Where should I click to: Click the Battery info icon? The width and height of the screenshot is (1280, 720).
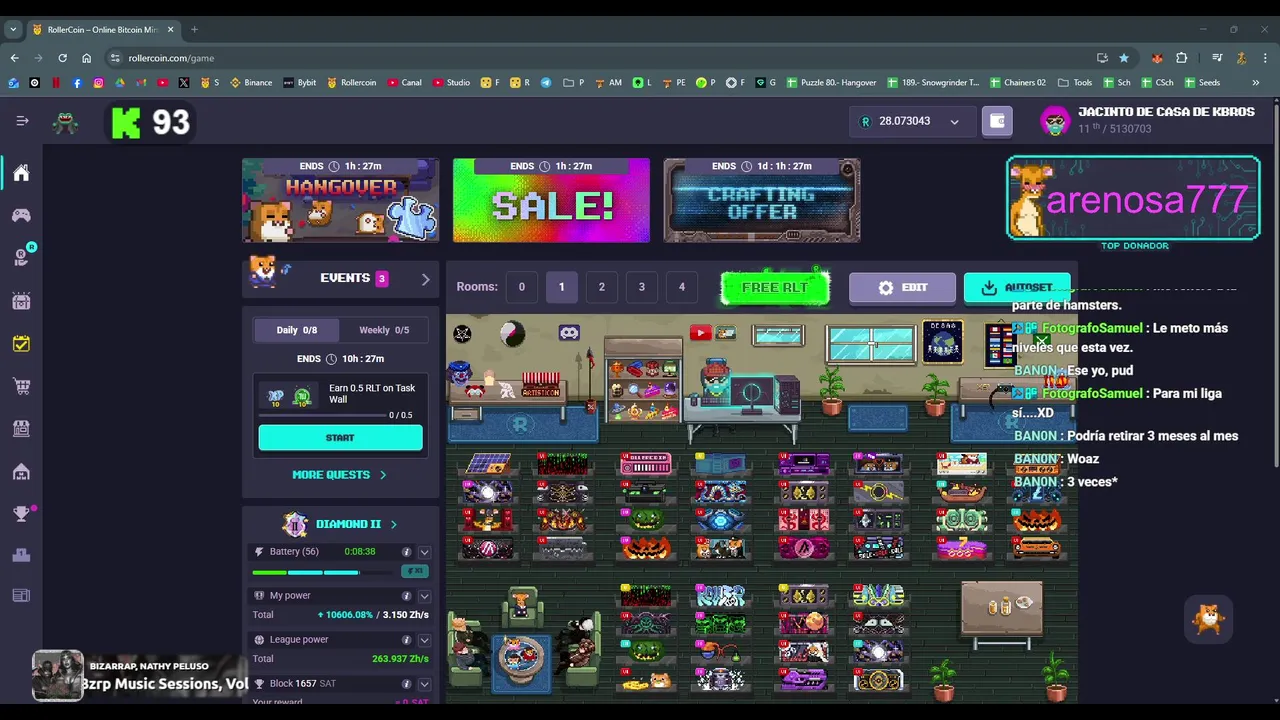(x=406, y=552)
